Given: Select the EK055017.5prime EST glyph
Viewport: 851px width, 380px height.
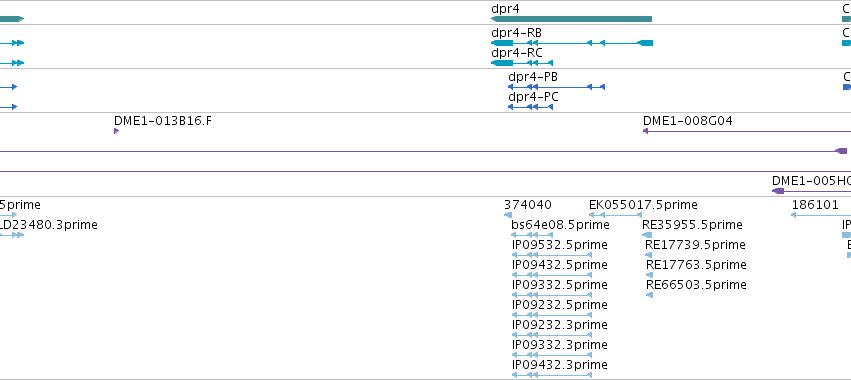Looking at the screenshot, I should pos(615,215).
